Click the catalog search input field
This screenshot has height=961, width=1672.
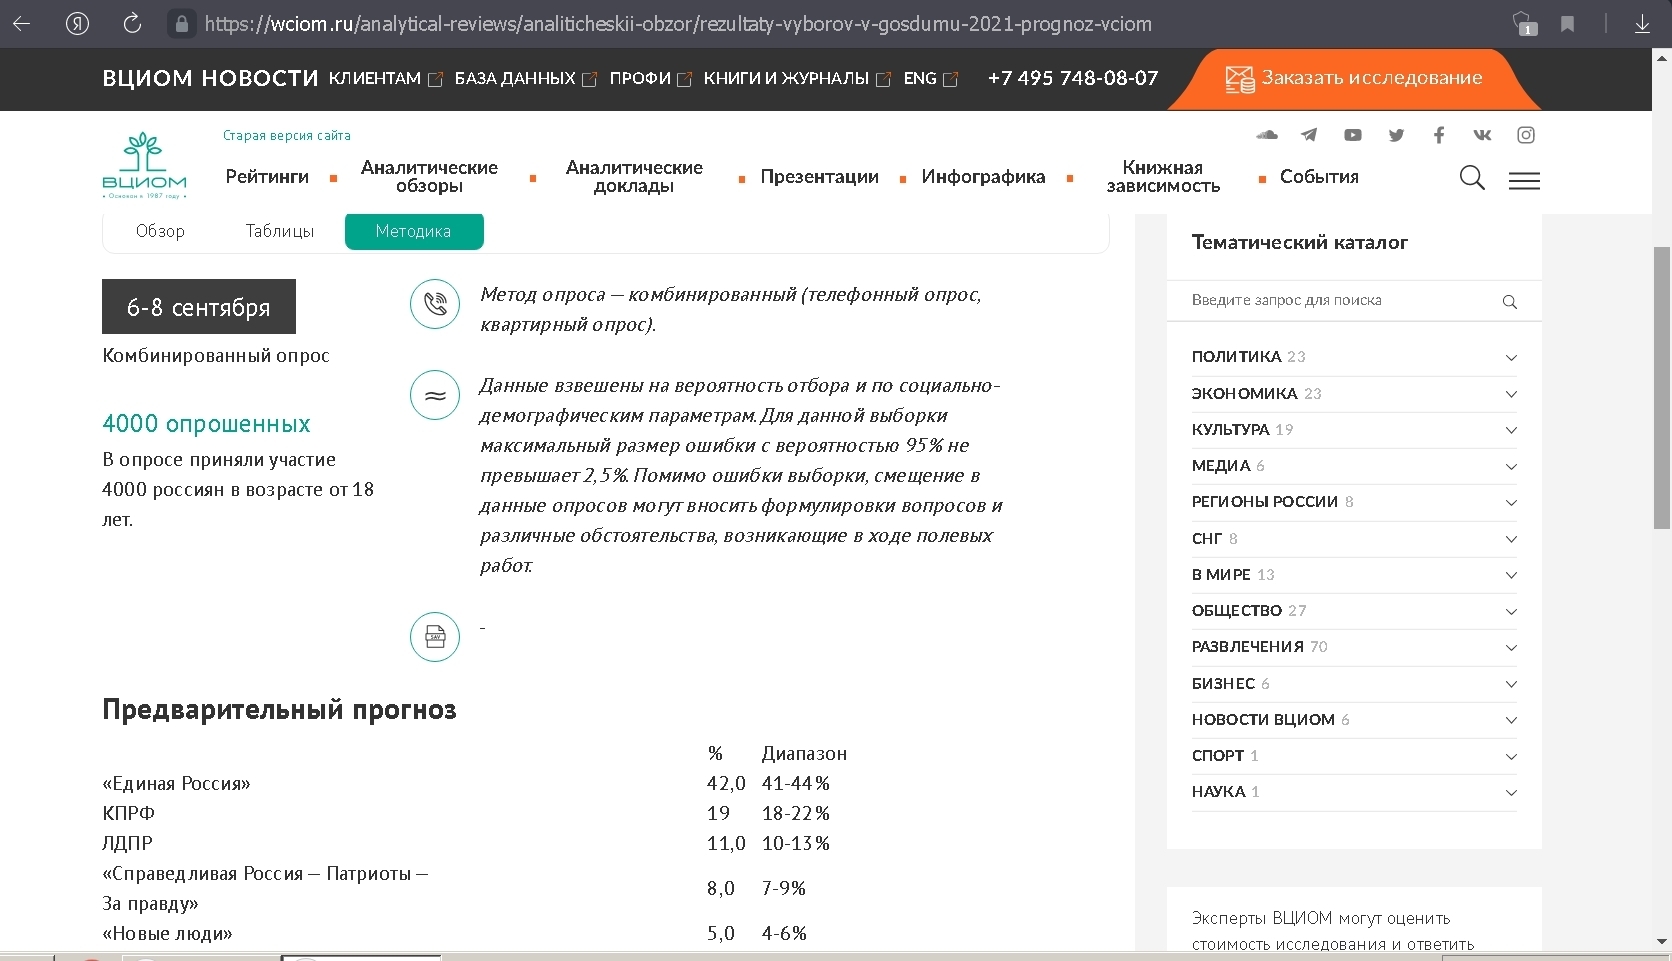pos(1340,300)
